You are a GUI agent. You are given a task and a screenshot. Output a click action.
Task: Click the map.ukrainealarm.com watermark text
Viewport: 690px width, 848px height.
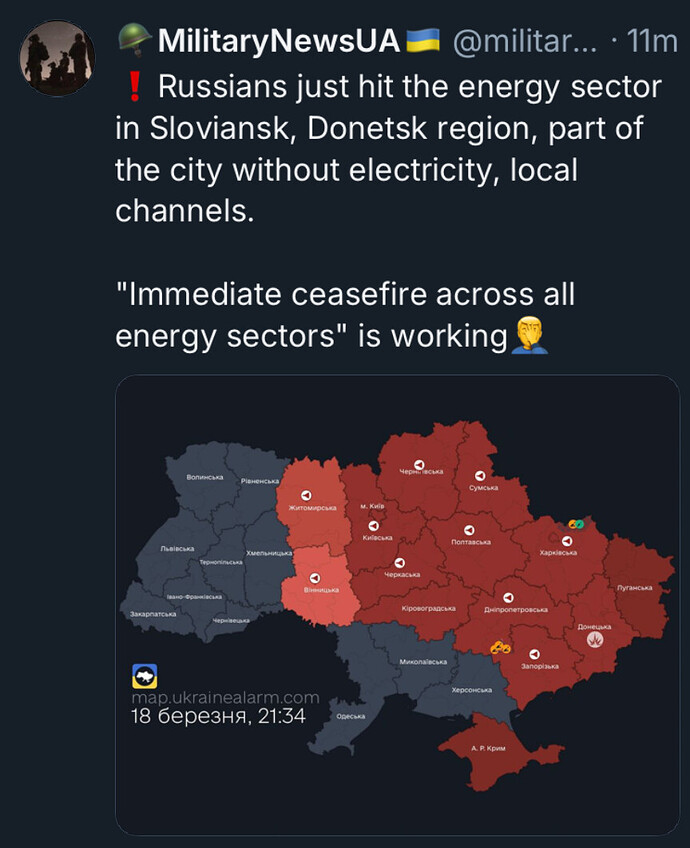(225, 698)
